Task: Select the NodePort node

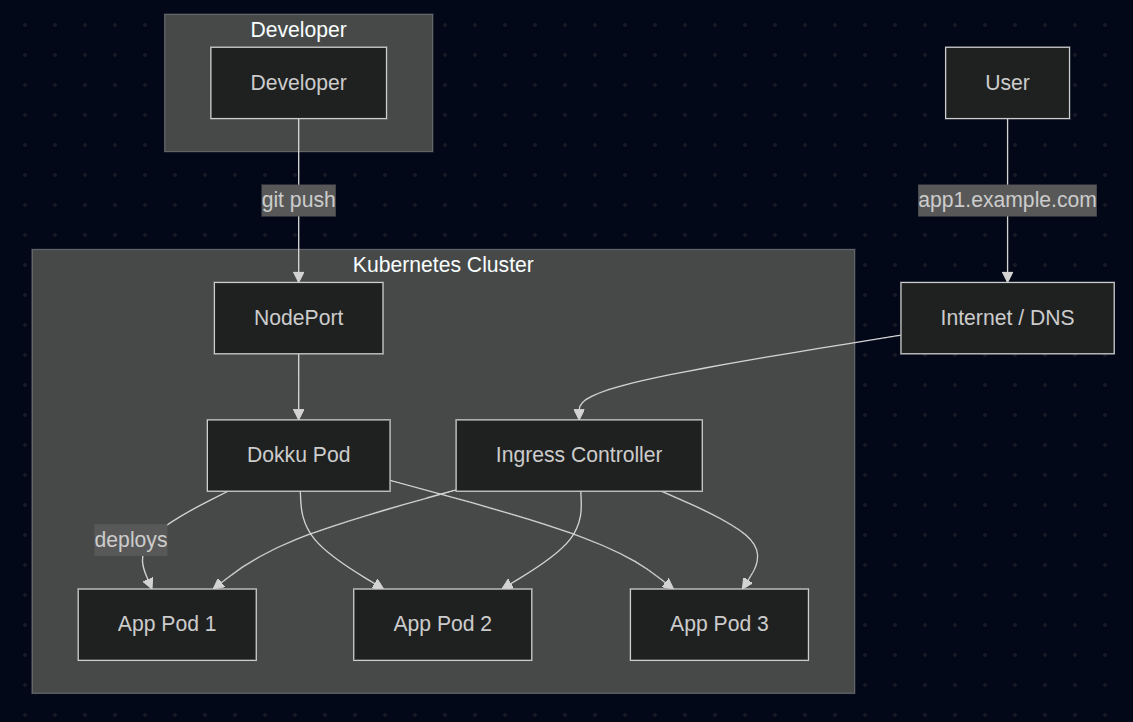Action: 298,318
